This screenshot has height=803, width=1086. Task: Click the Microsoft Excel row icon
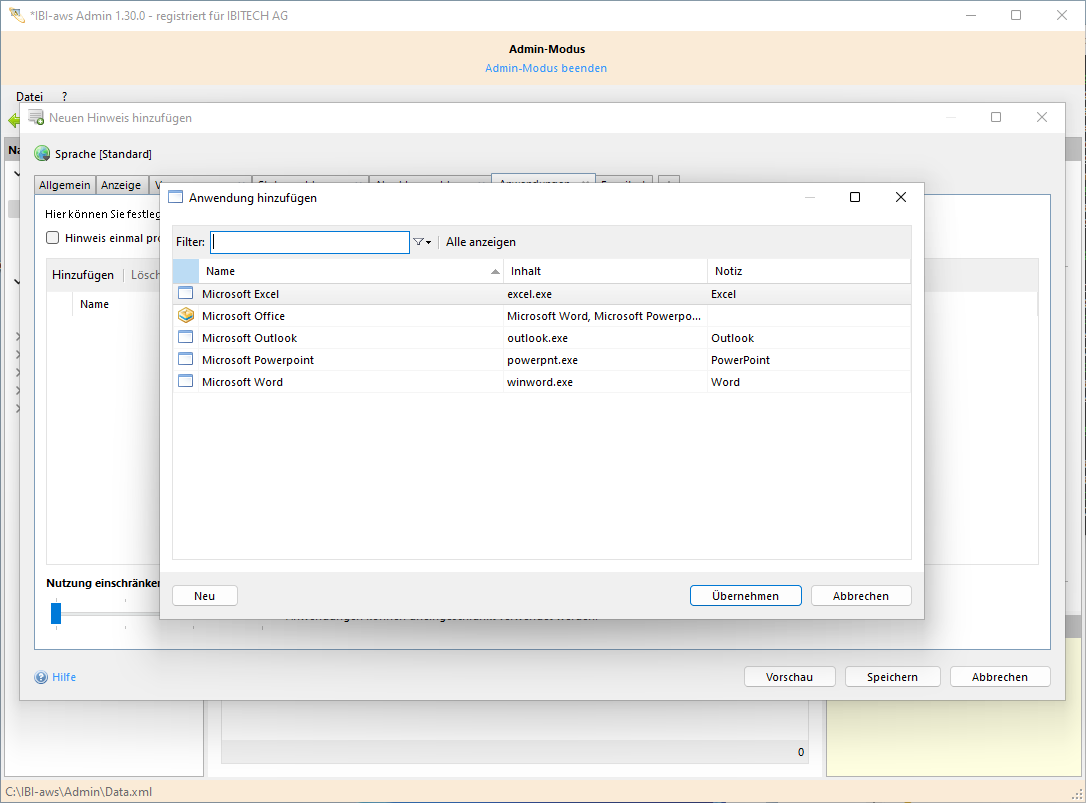click(185, 294)
